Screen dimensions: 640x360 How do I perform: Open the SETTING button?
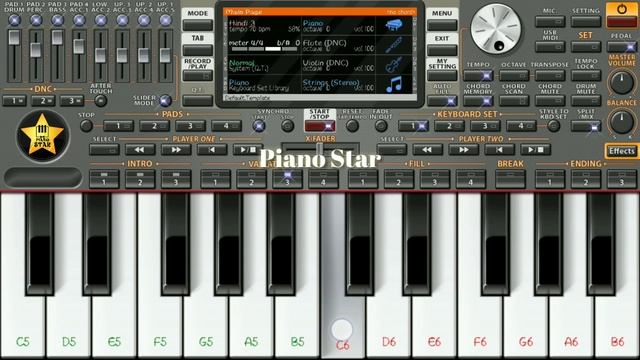(x=586, y=21)
